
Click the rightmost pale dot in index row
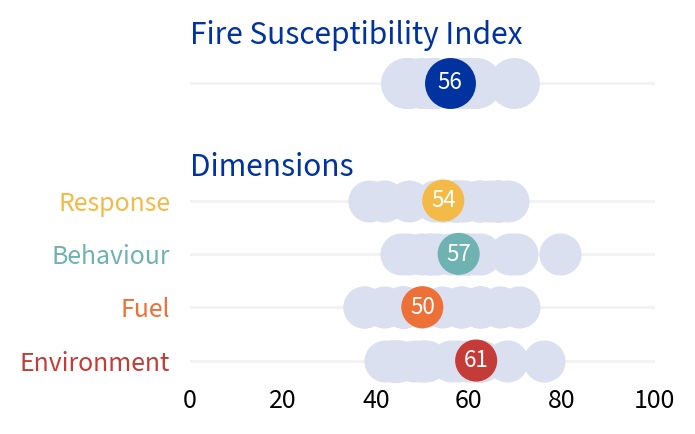click(517, 83)
